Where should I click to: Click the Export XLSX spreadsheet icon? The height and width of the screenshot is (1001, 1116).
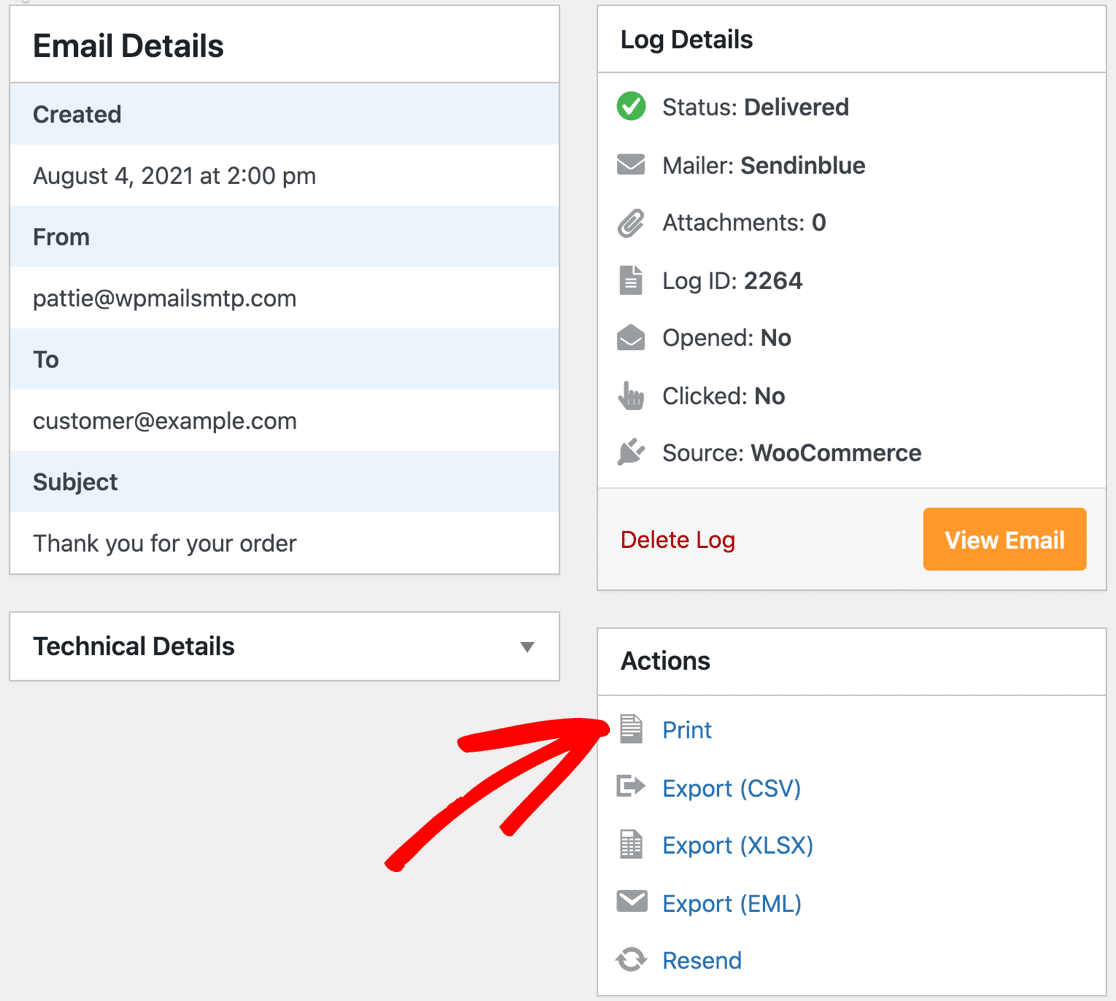point(631,845)
